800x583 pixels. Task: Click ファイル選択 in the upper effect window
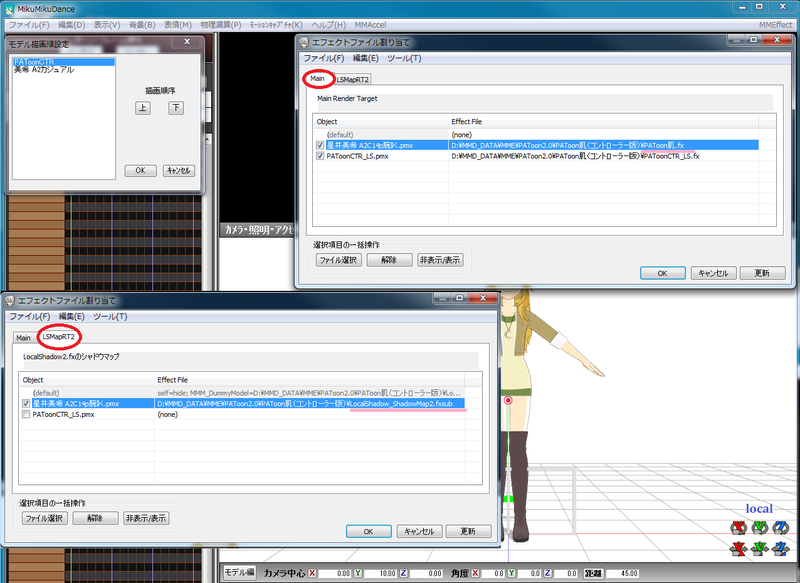pyautogui.click(x=339, y=260)
